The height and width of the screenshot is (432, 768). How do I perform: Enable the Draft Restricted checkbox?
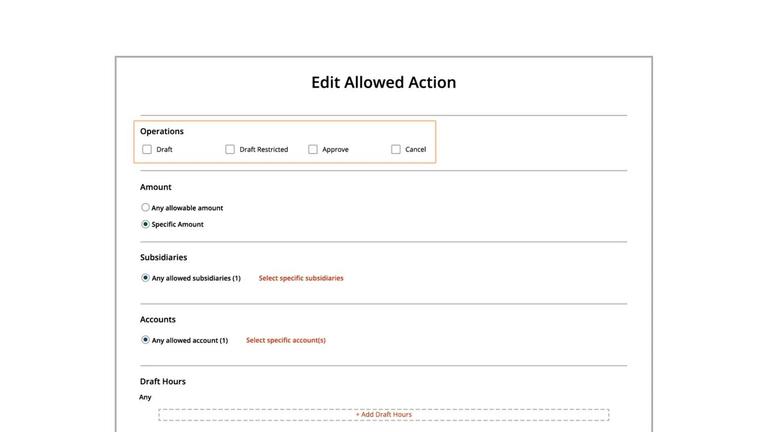(230, 149)
